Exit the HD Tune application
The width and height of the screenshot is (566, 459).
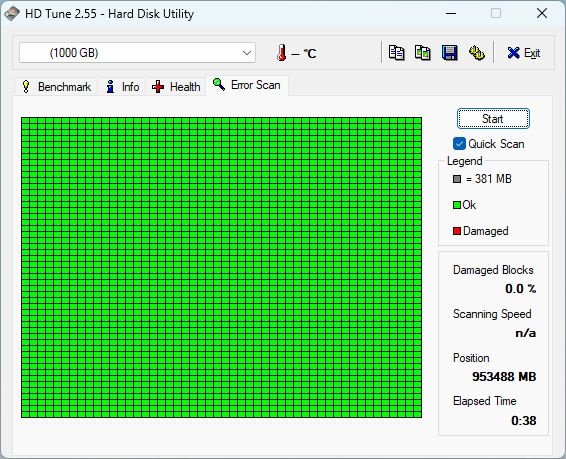click(524, 53)
